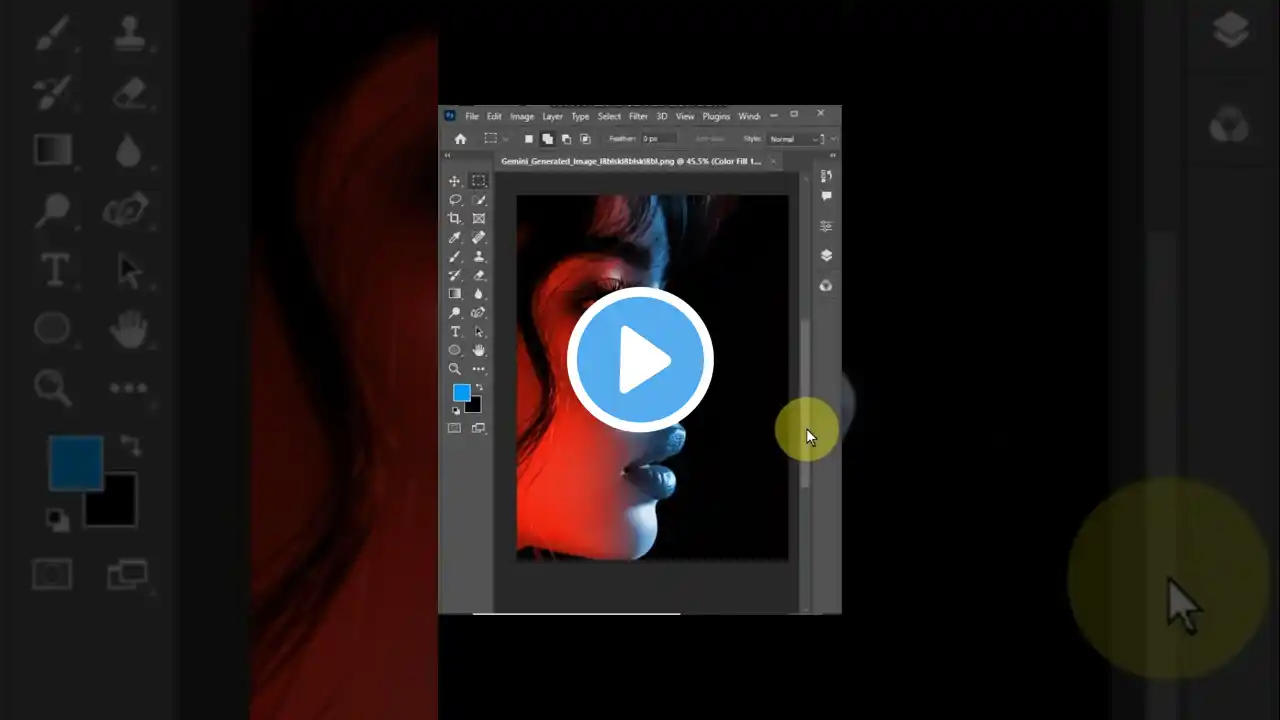Viewport: 1280px width, 720px height.
Task: Open the Adjustments sliders panel icon
Action: [826, 226]
